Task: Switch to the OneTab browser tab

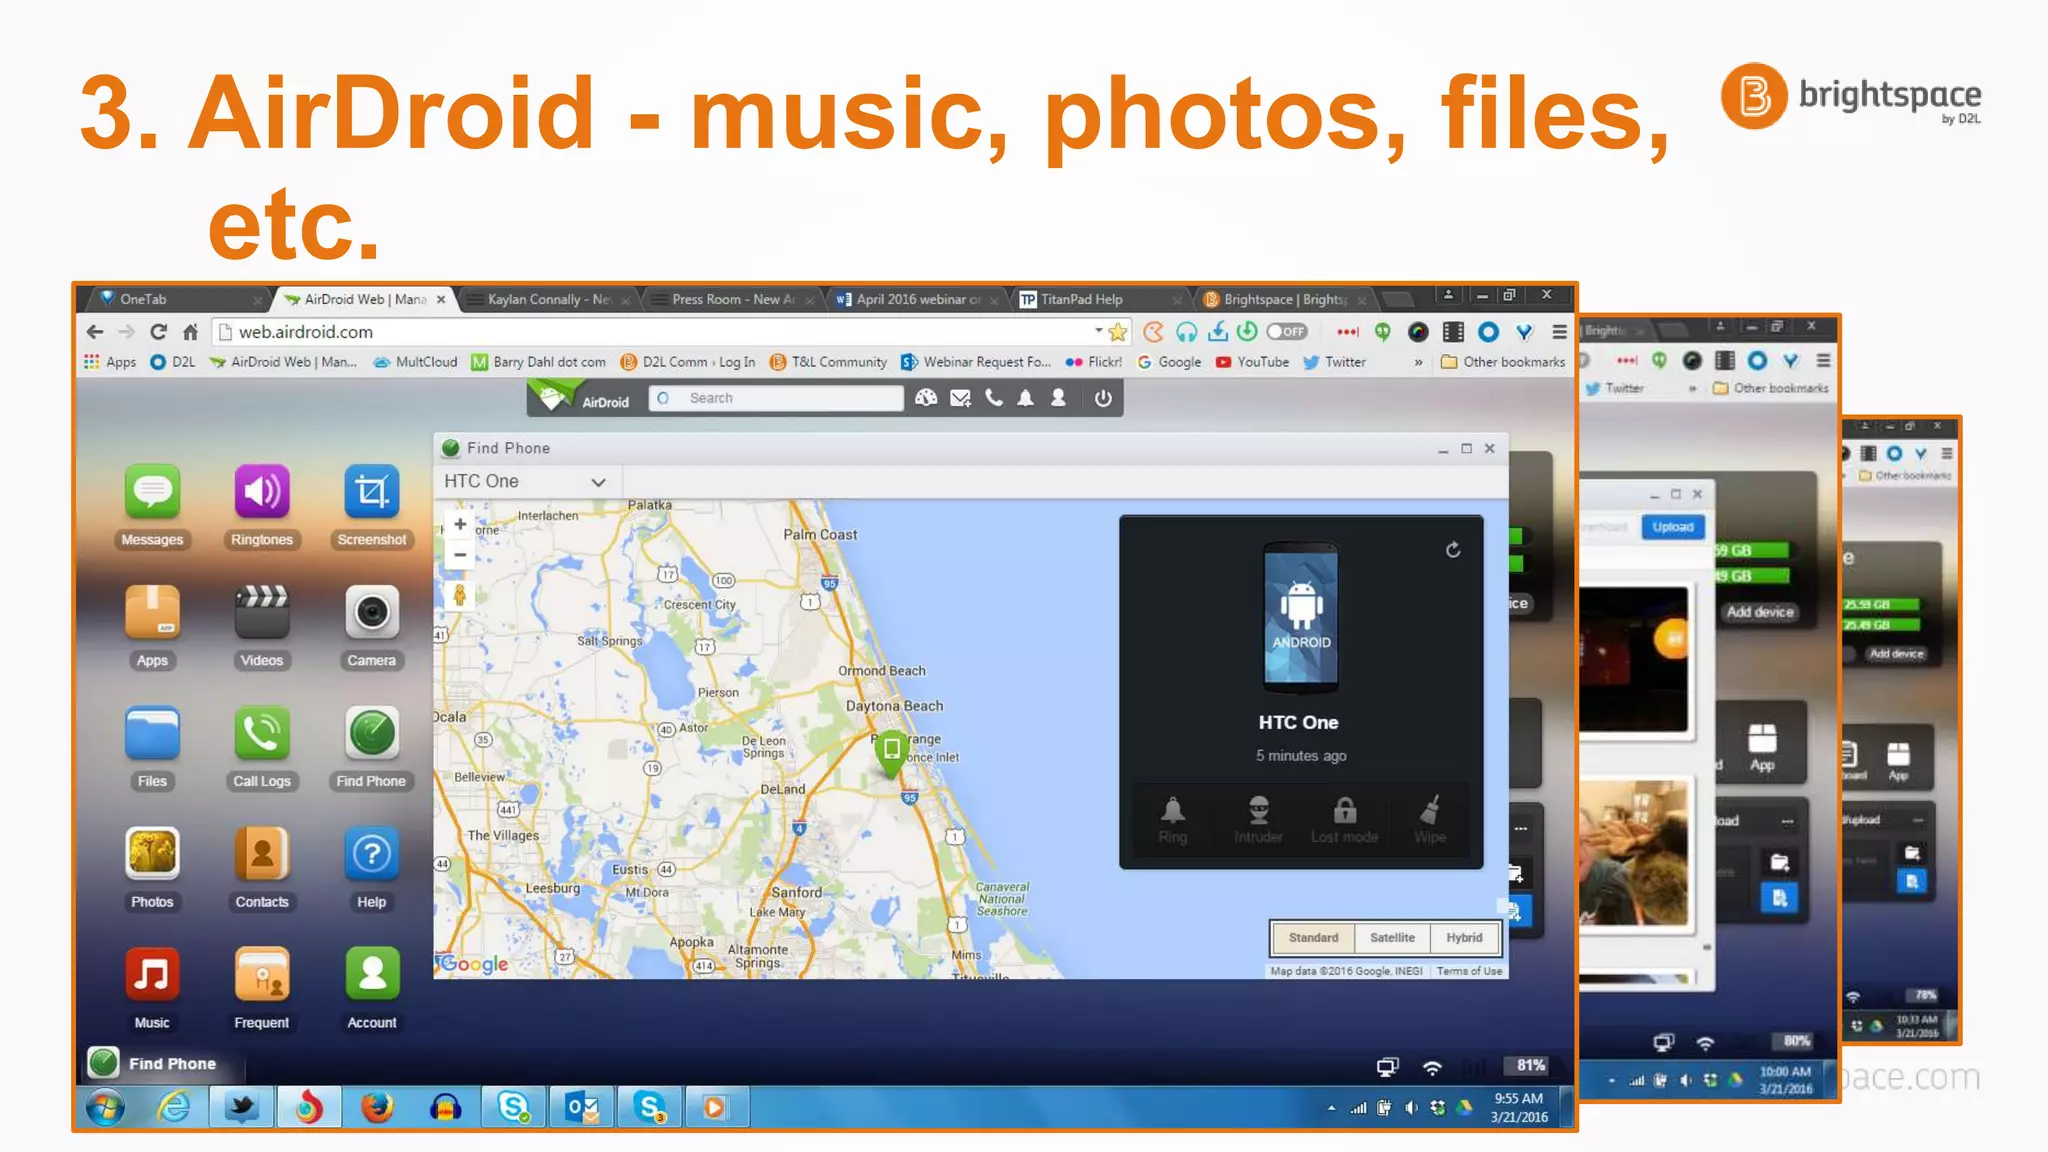Action: [180, 299]
